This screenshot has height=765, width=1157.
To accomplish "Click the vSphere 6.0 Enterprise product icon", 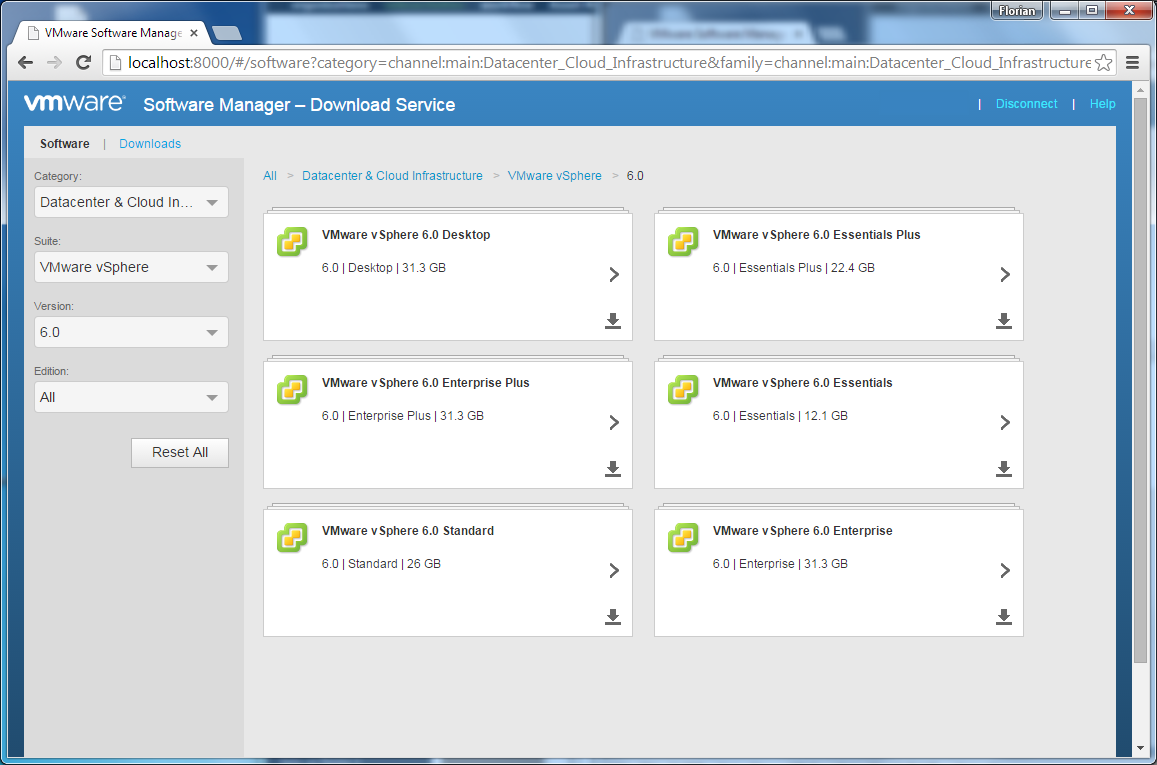I will click(683, 538).
